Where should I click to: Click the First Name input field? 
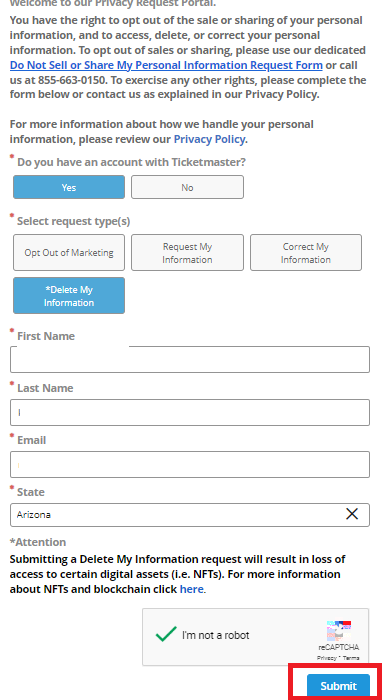(190, 359)
